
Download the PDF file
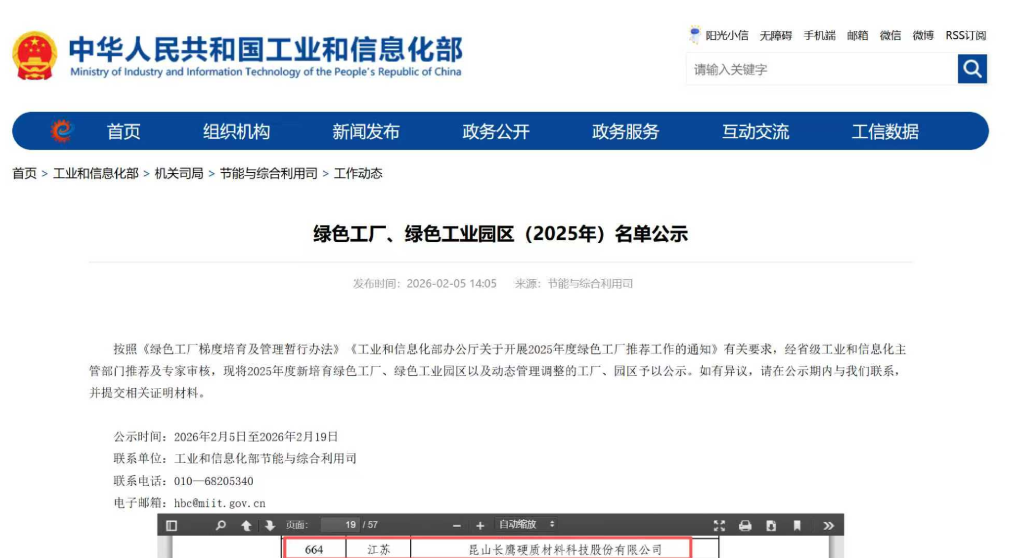[x=771, y=526]
